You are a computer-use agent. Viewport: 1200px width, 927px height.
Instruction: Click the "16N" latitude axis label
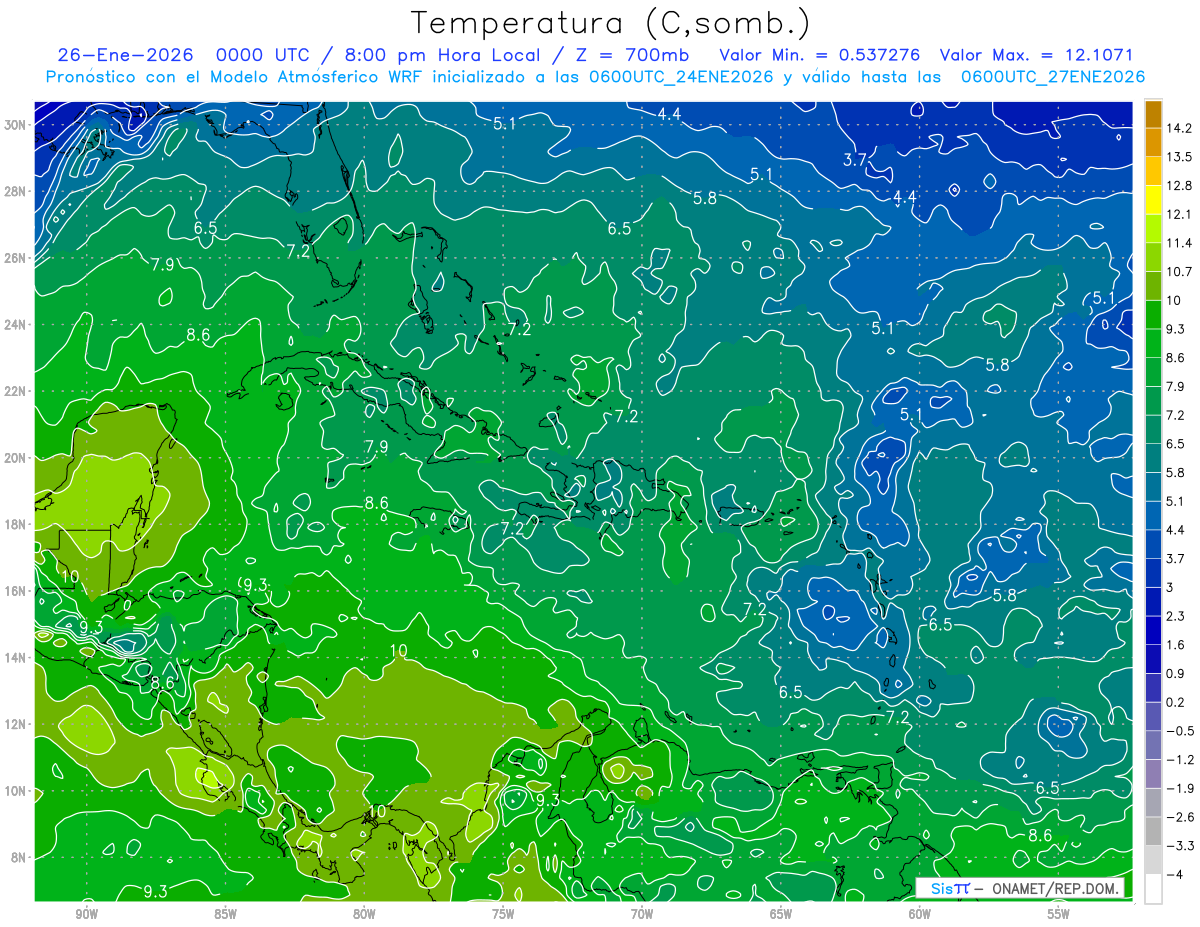point(15,591)
